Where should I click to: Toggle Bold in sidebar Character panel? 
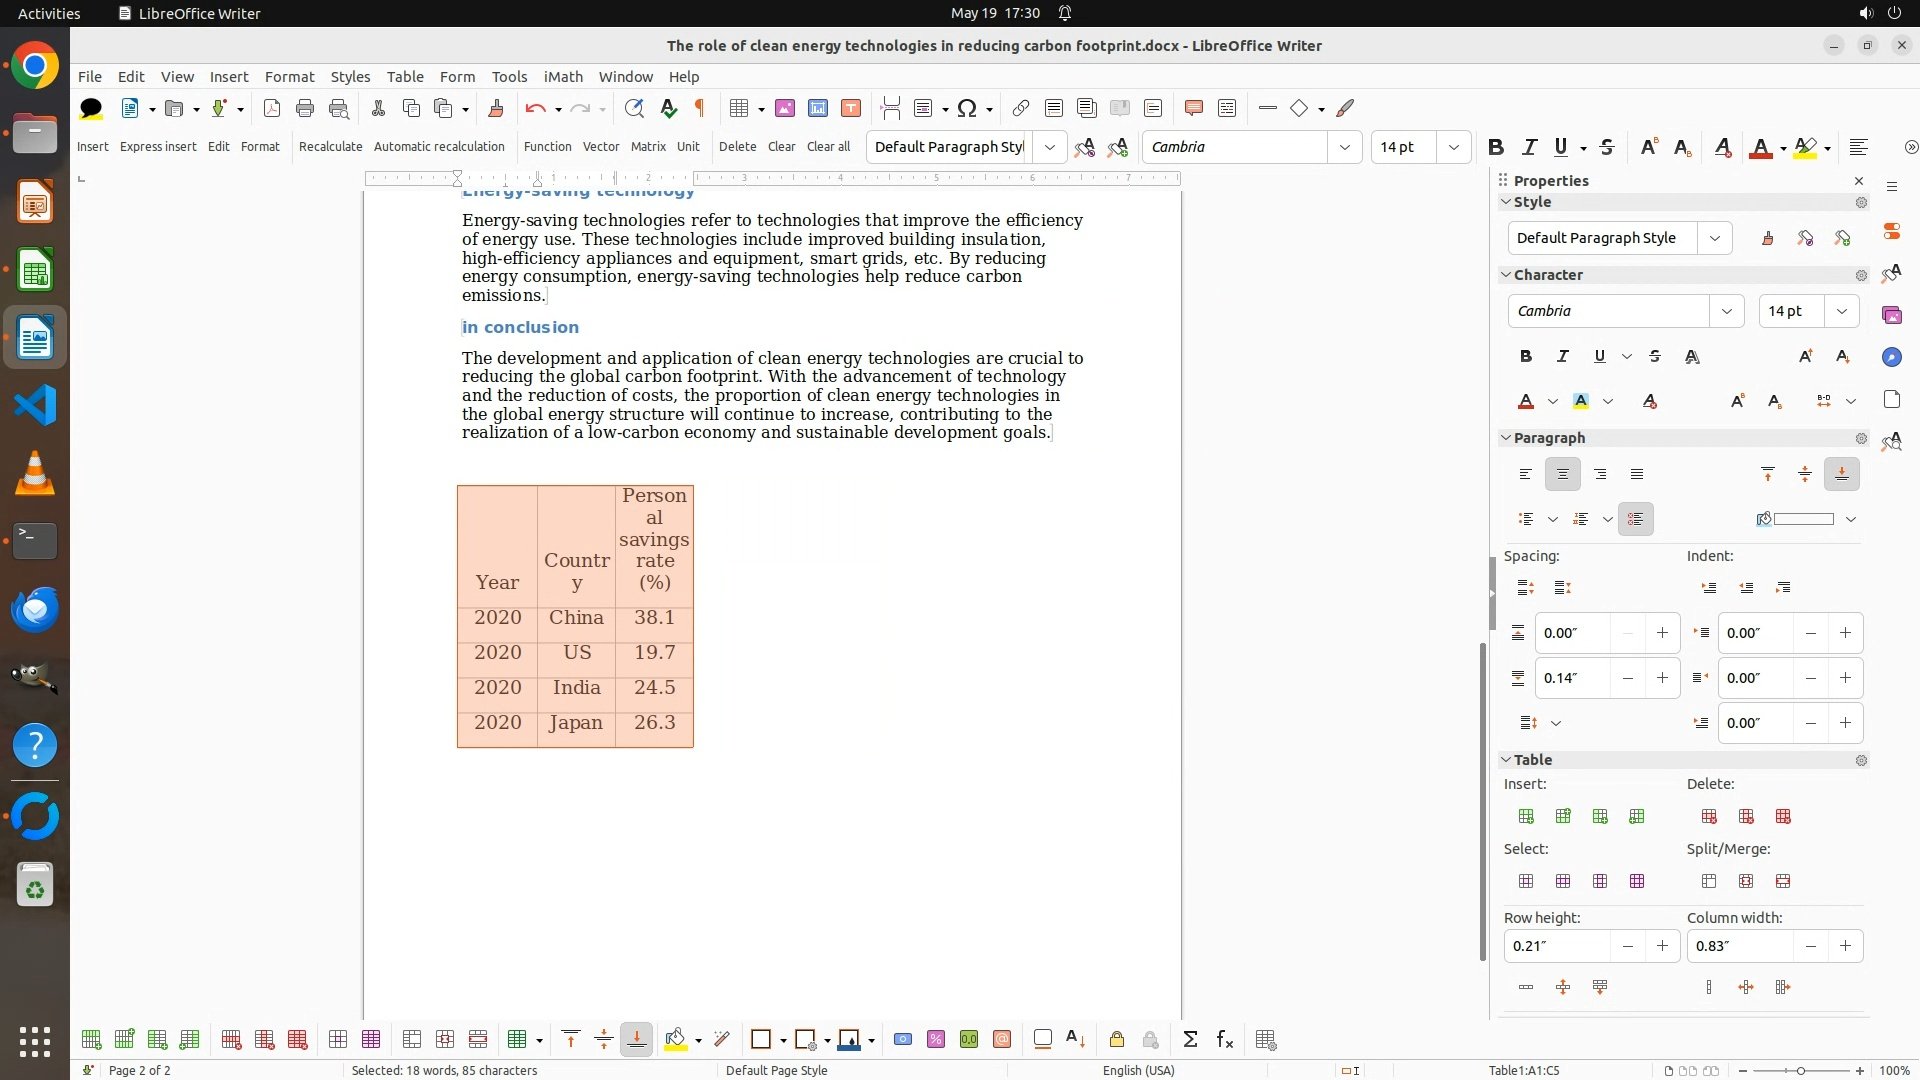point(1525,356)
